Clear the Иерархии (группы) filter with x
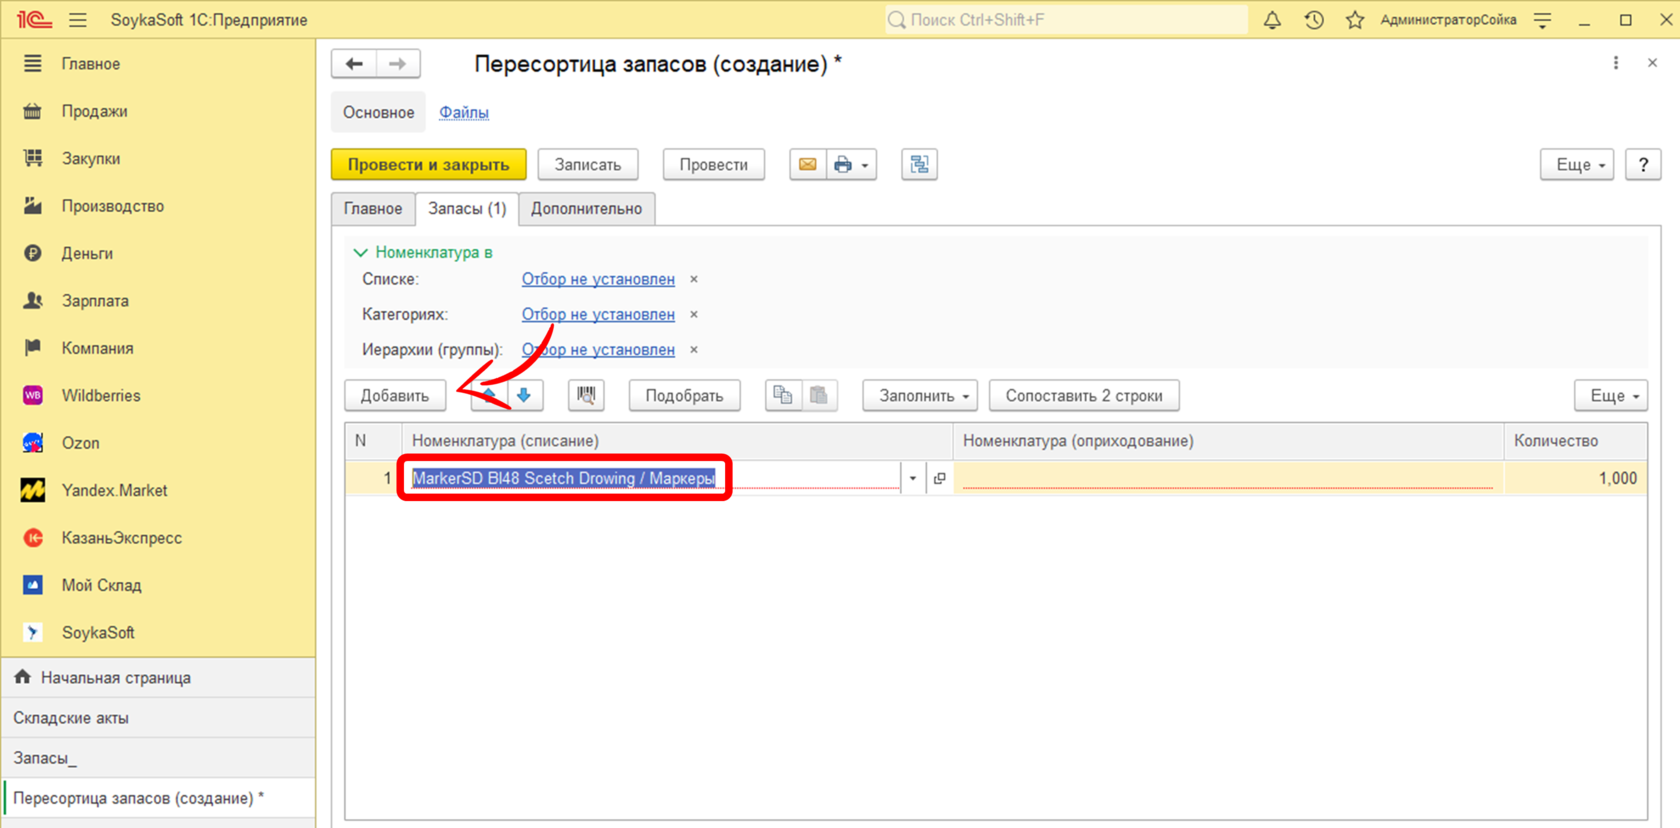1680x828 pixels. coord(694,350)
